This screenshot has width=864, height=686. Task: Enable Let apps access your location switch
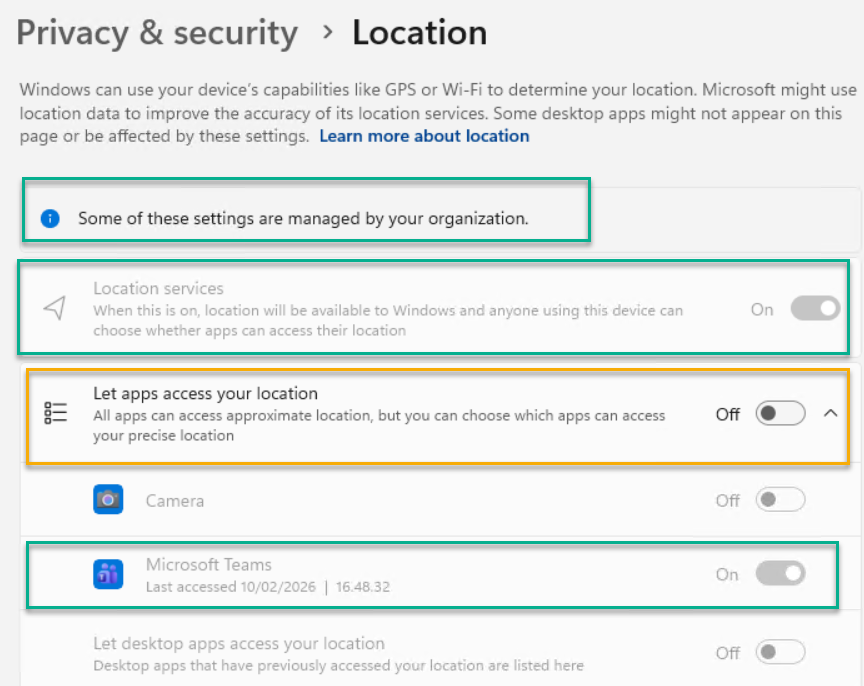[780, 414]
